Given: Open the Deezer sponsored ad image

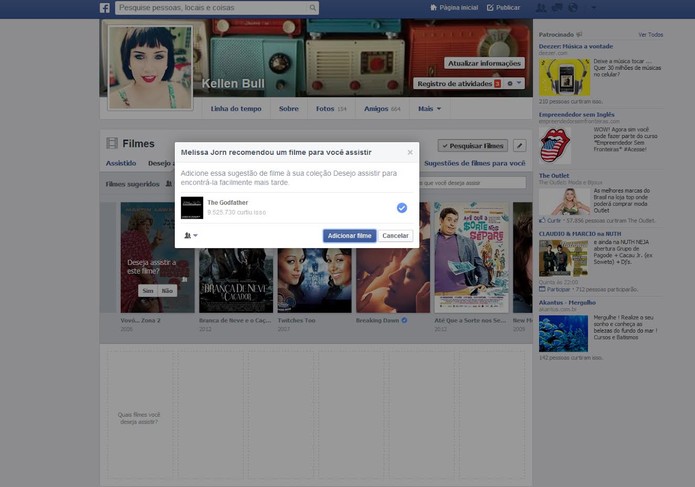Looking at the screenshot, I should (x=564, y=78).
